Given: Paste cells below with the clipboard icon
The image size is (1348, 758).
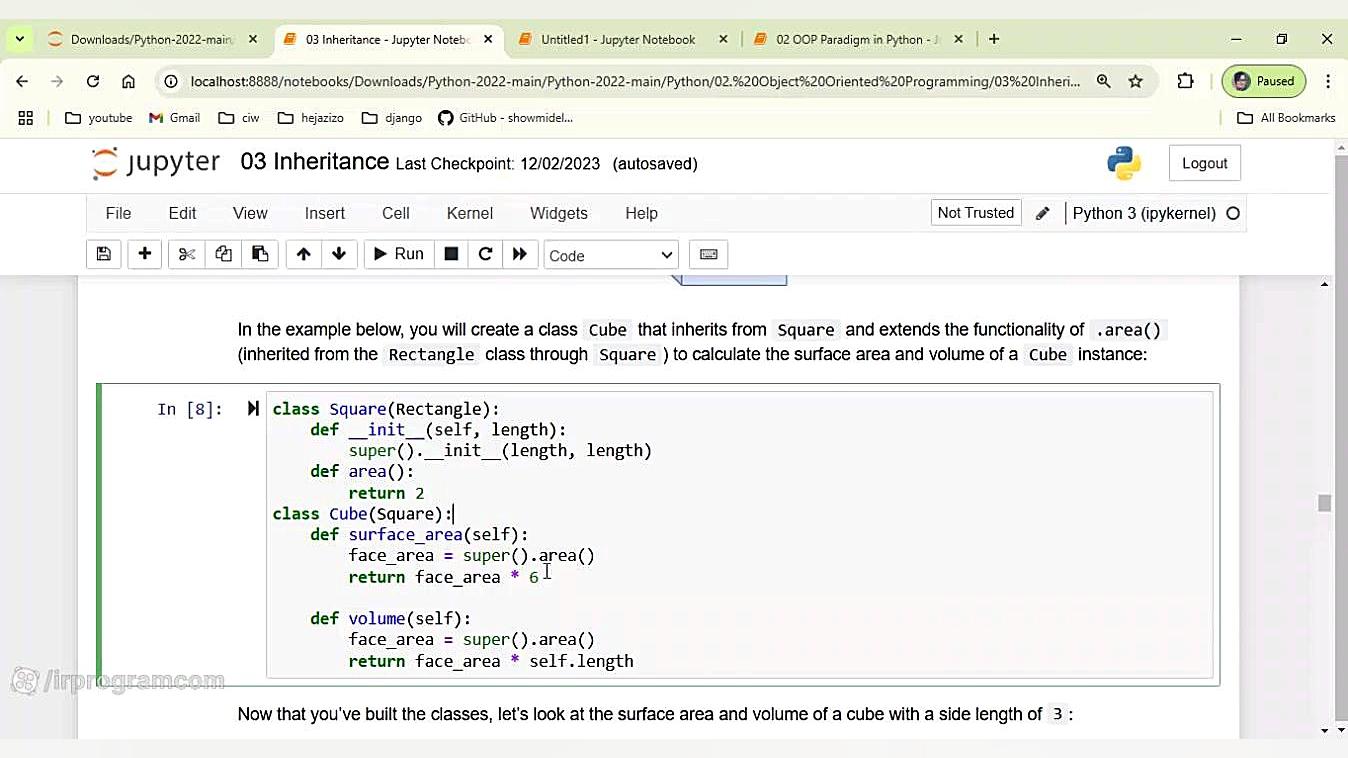Looking at the screenshot, I should (260, 254).
